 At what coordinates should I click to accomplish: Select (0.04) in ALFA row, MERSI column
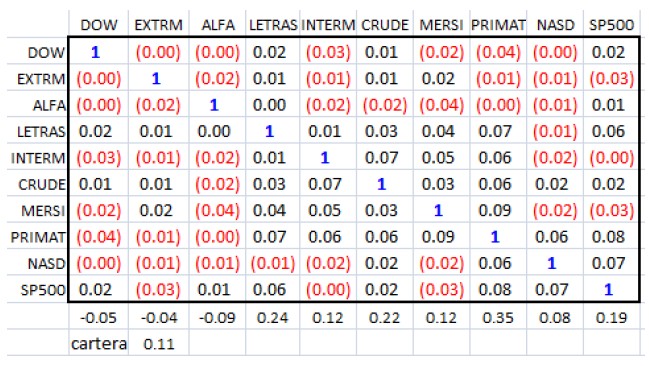click(441, 105)
